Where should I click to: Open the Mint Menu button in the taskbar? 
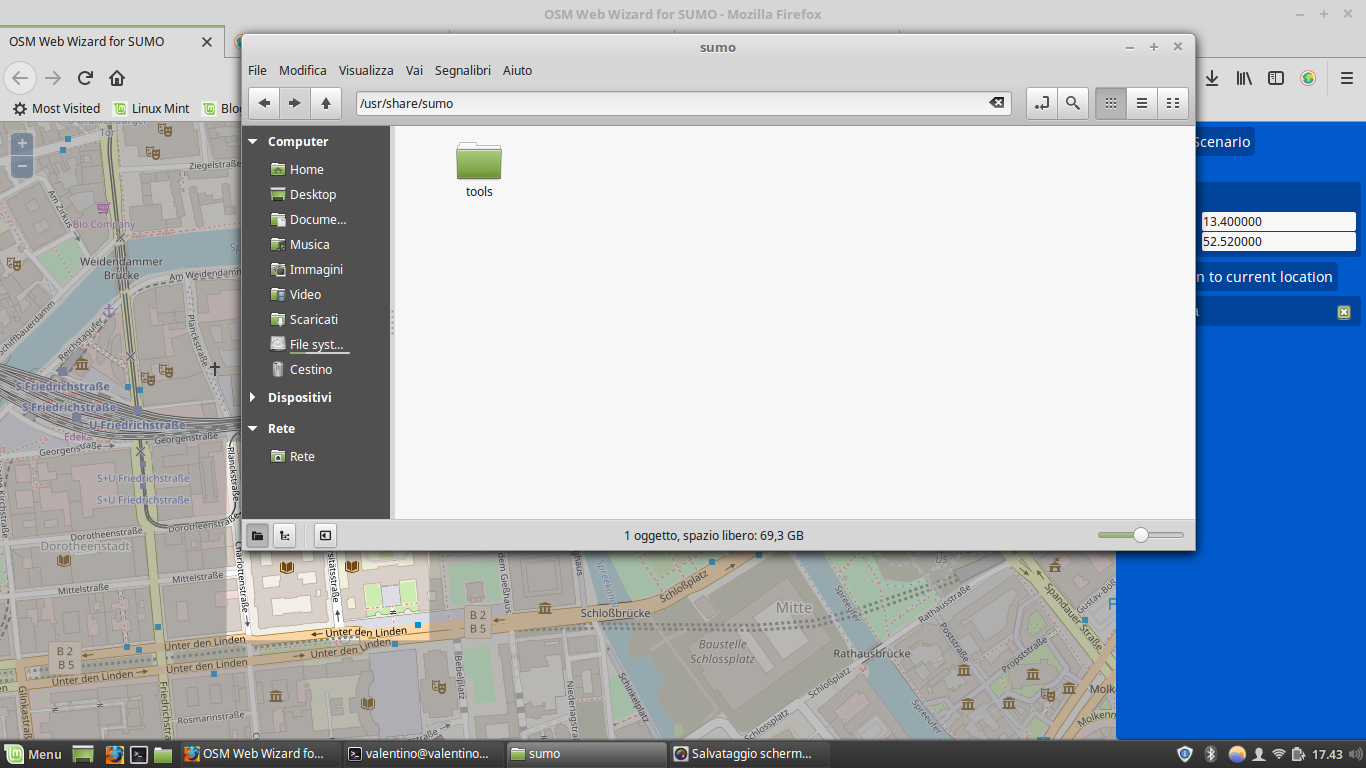click(33, 754)
